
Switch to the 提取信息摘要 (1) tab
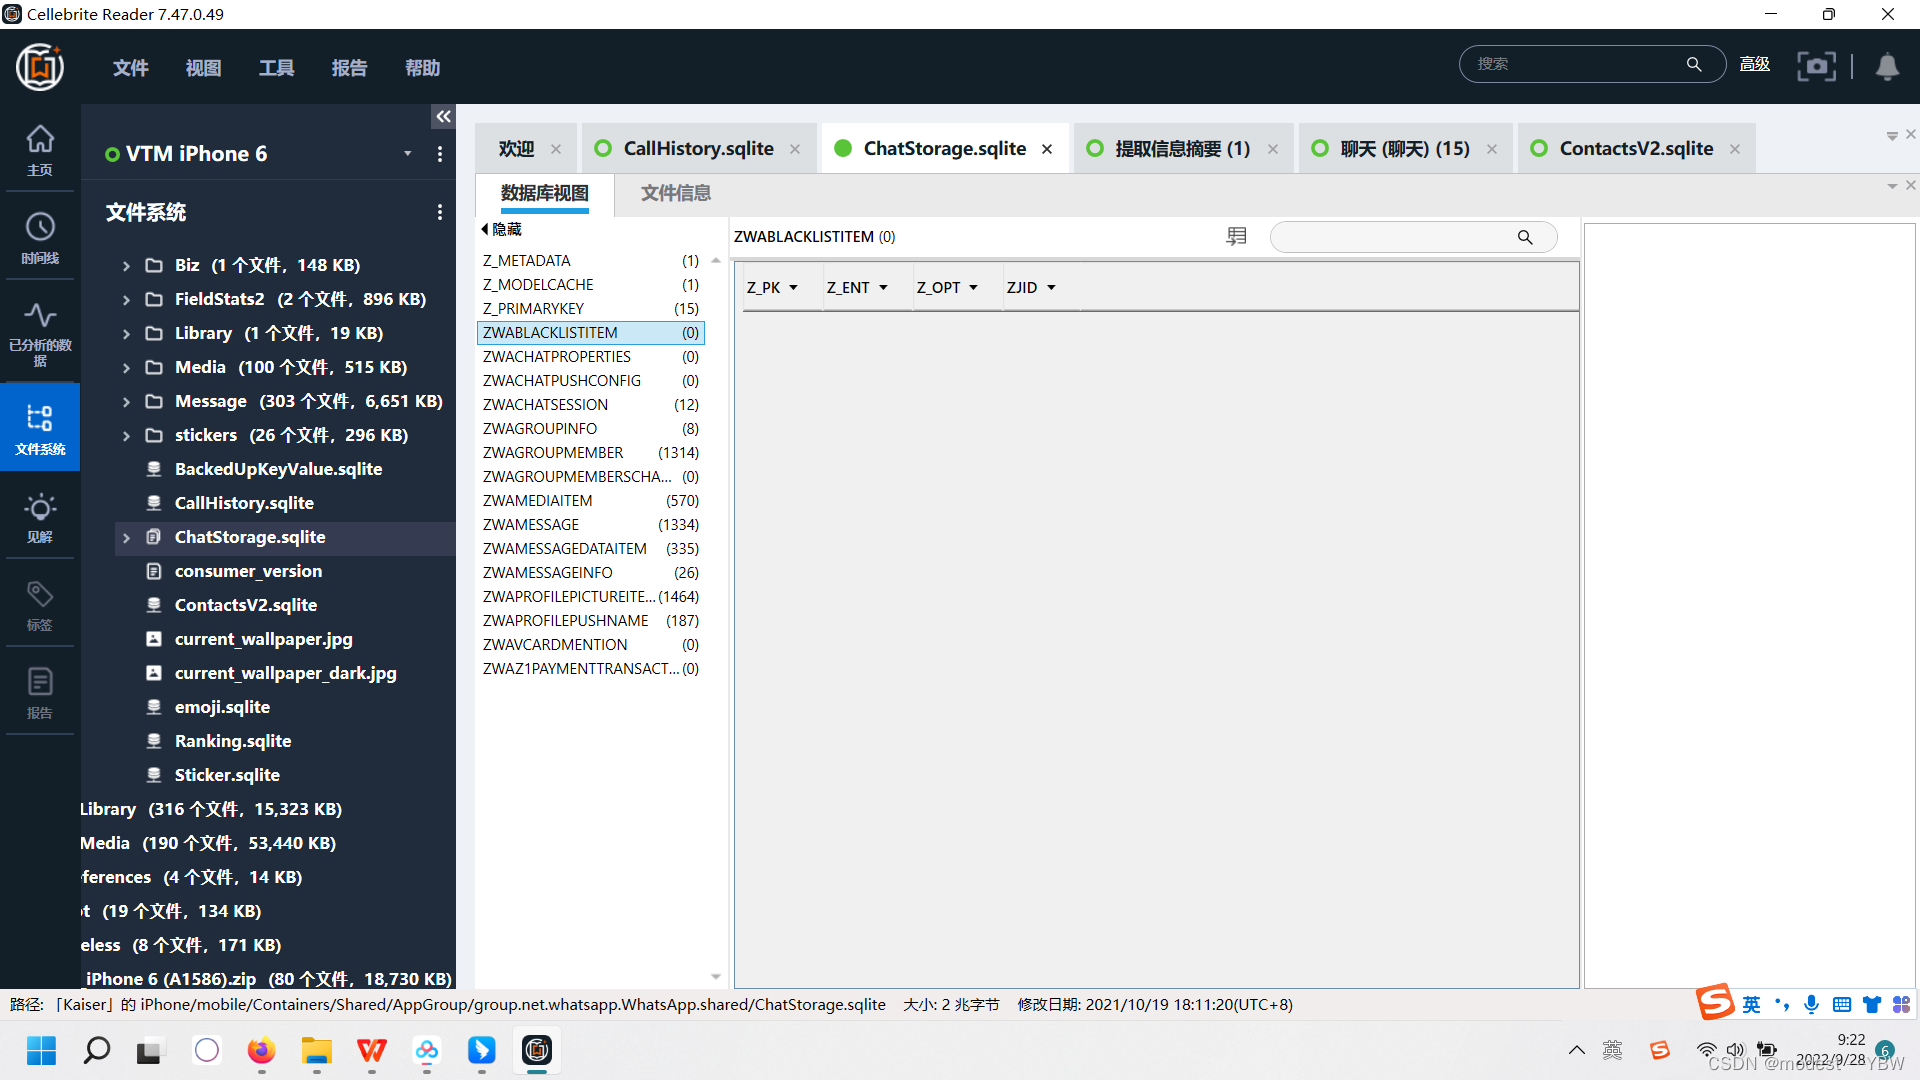click(1183, 149)
